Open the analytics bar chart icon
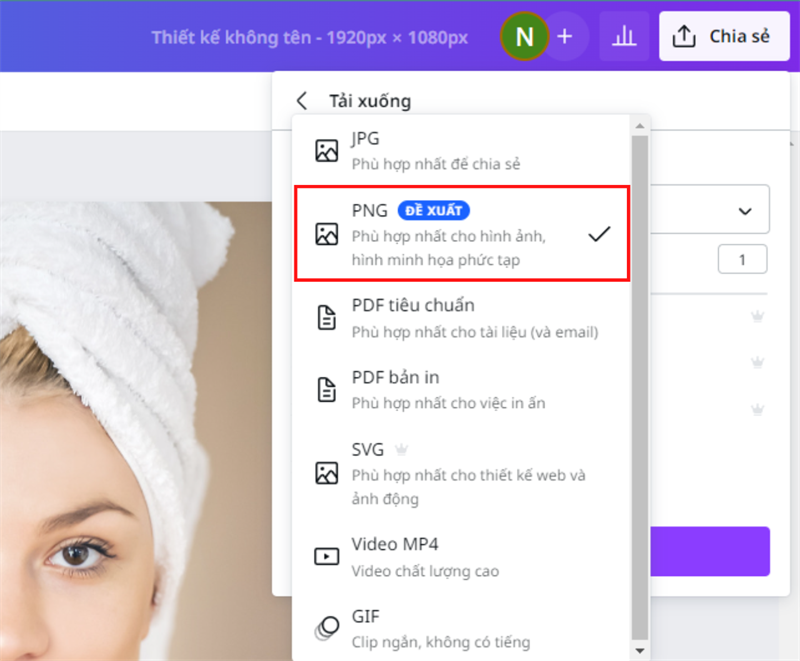 tap(624, 36)
